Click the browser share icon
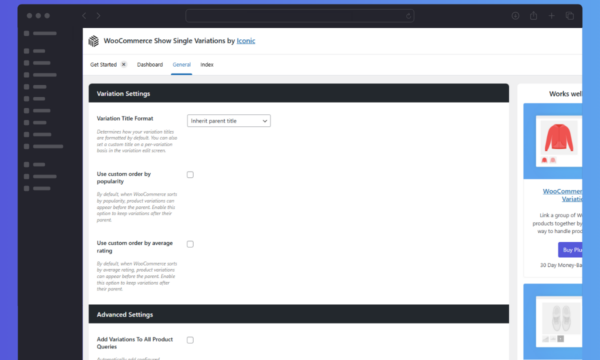 pyautogui.click(x=533, y=16)
